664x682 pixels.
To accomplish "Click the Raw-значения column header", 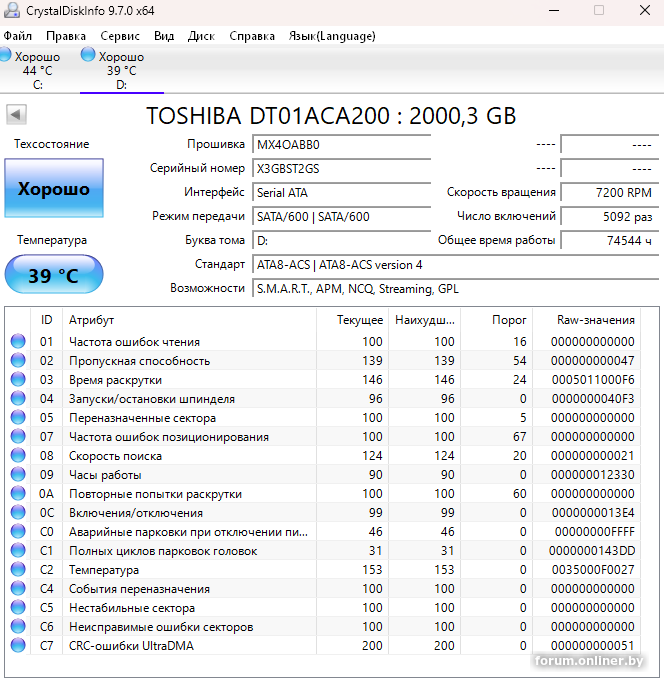I will tap(596, 320).
